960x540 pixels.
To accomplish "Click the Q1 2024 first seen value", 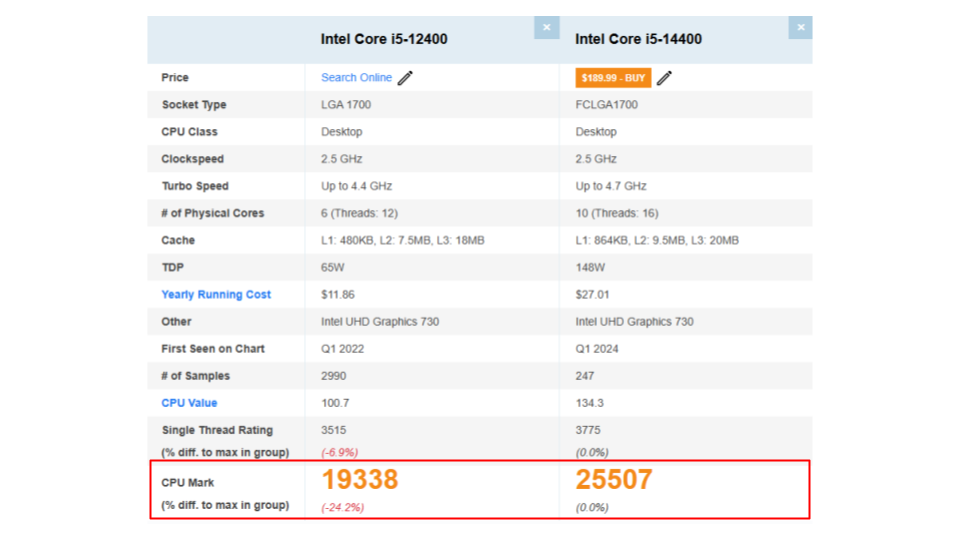I will coord(598,349).
